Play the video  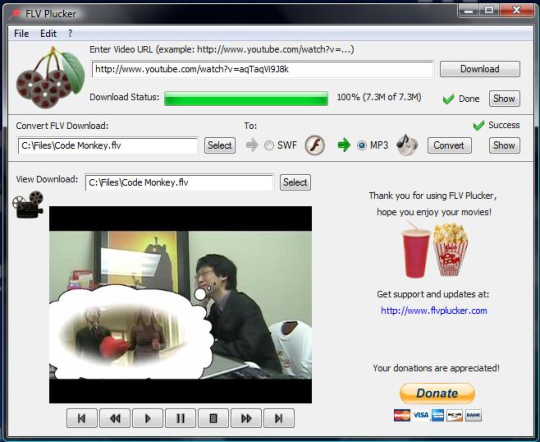click(x=148, y=418)
